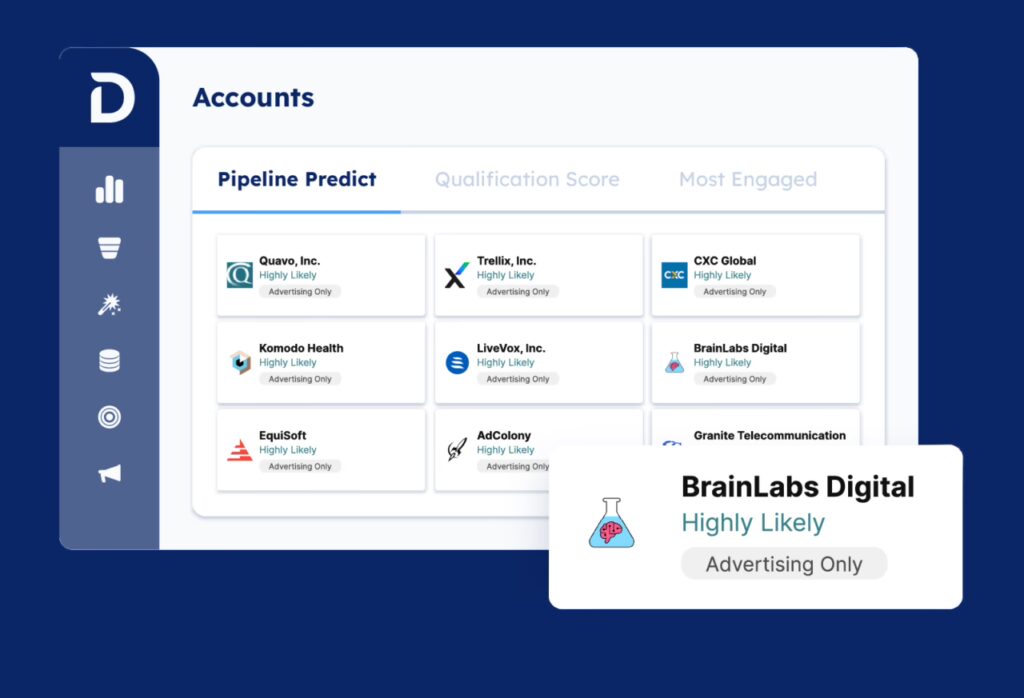Viewport: 1024px width, 698px height.
Task: Select the target bullseye icon
Action: pos(109,417)
